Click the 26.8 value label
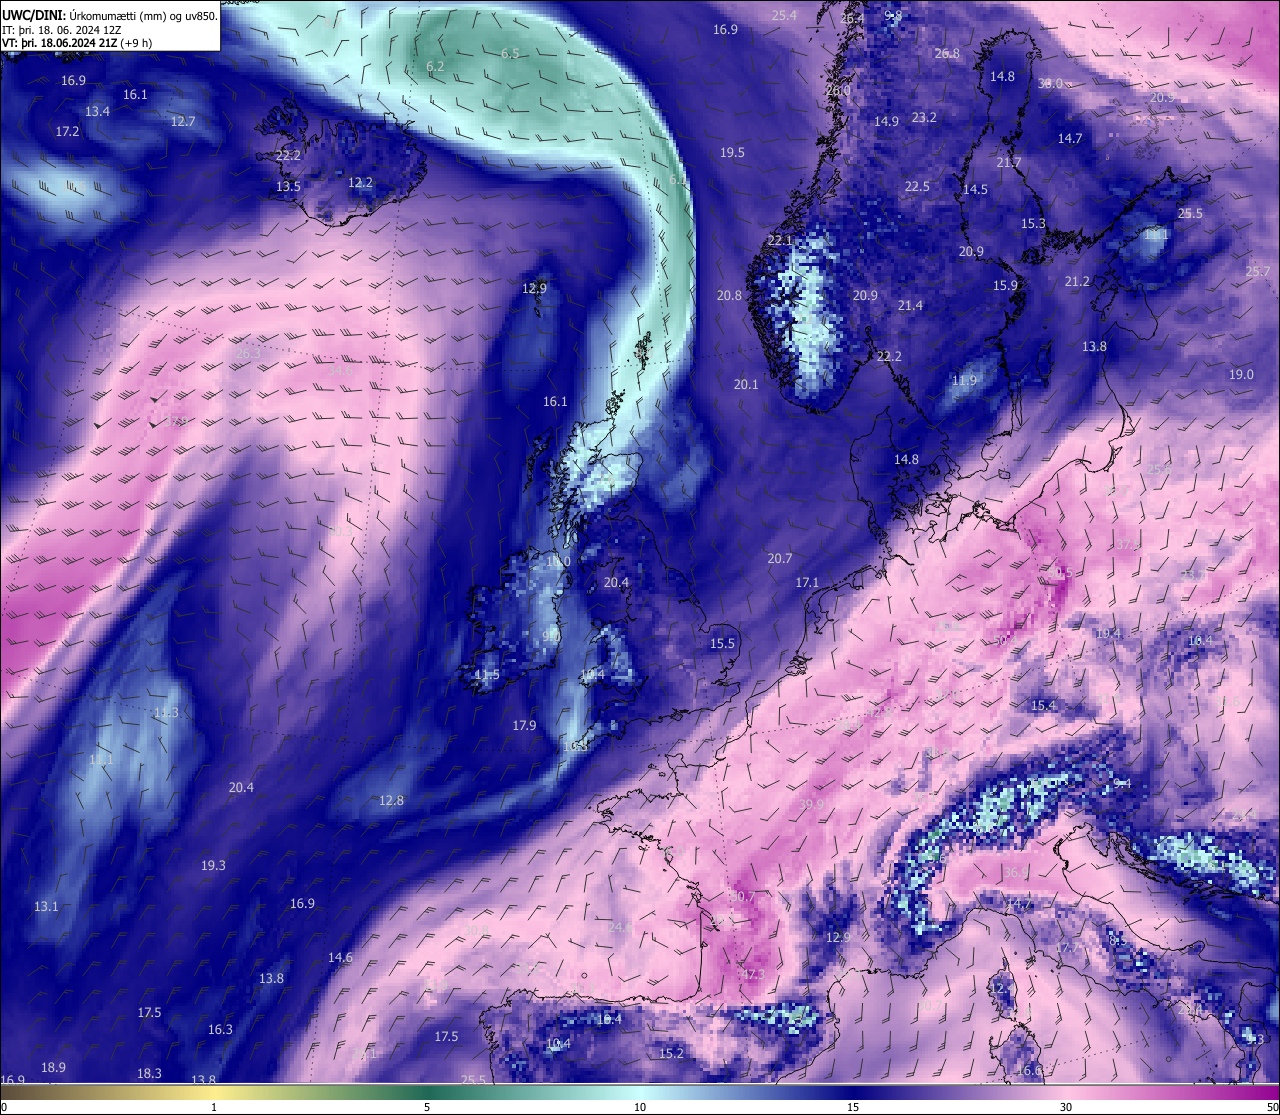The height and width of the screenshot is (1115, 1280). tap(947, 54)
